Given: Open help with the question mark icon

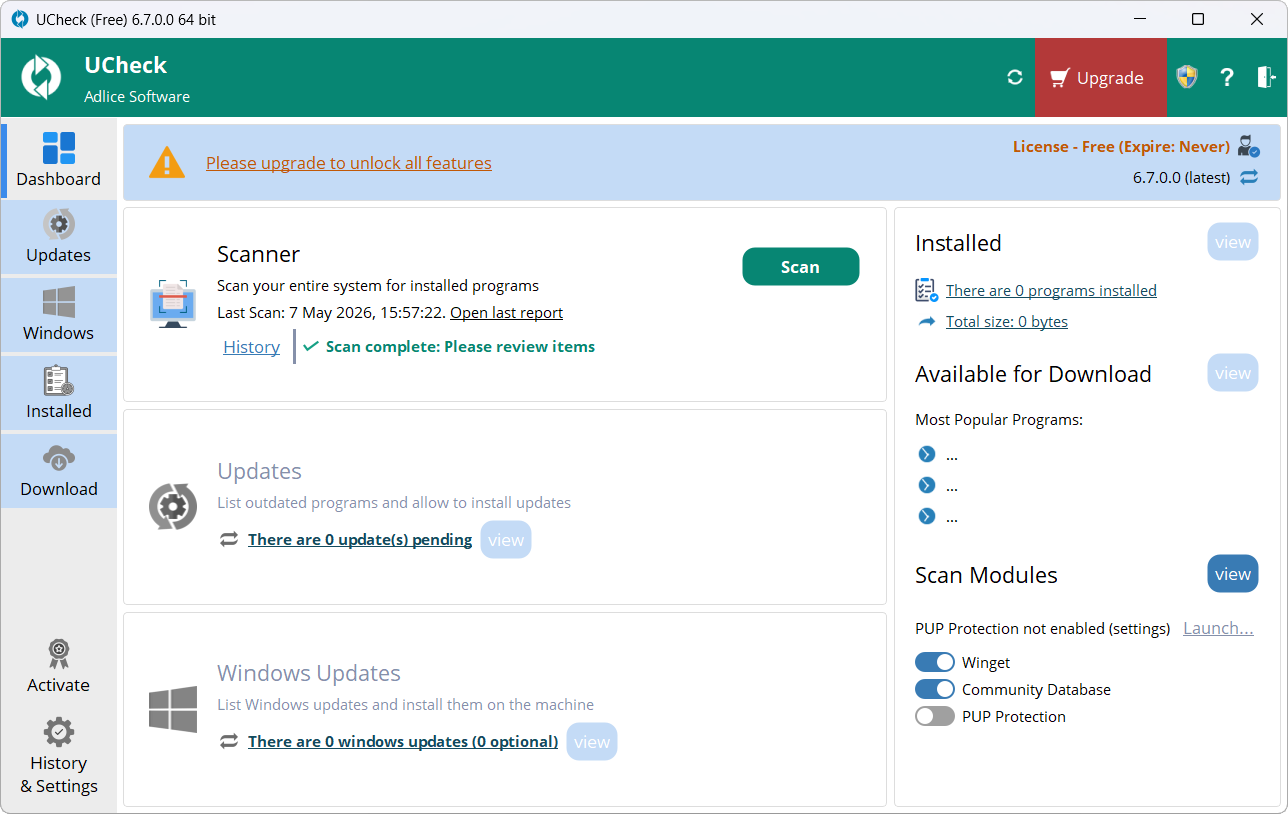Looking at the screenshot, I should tap(1227, 78).
